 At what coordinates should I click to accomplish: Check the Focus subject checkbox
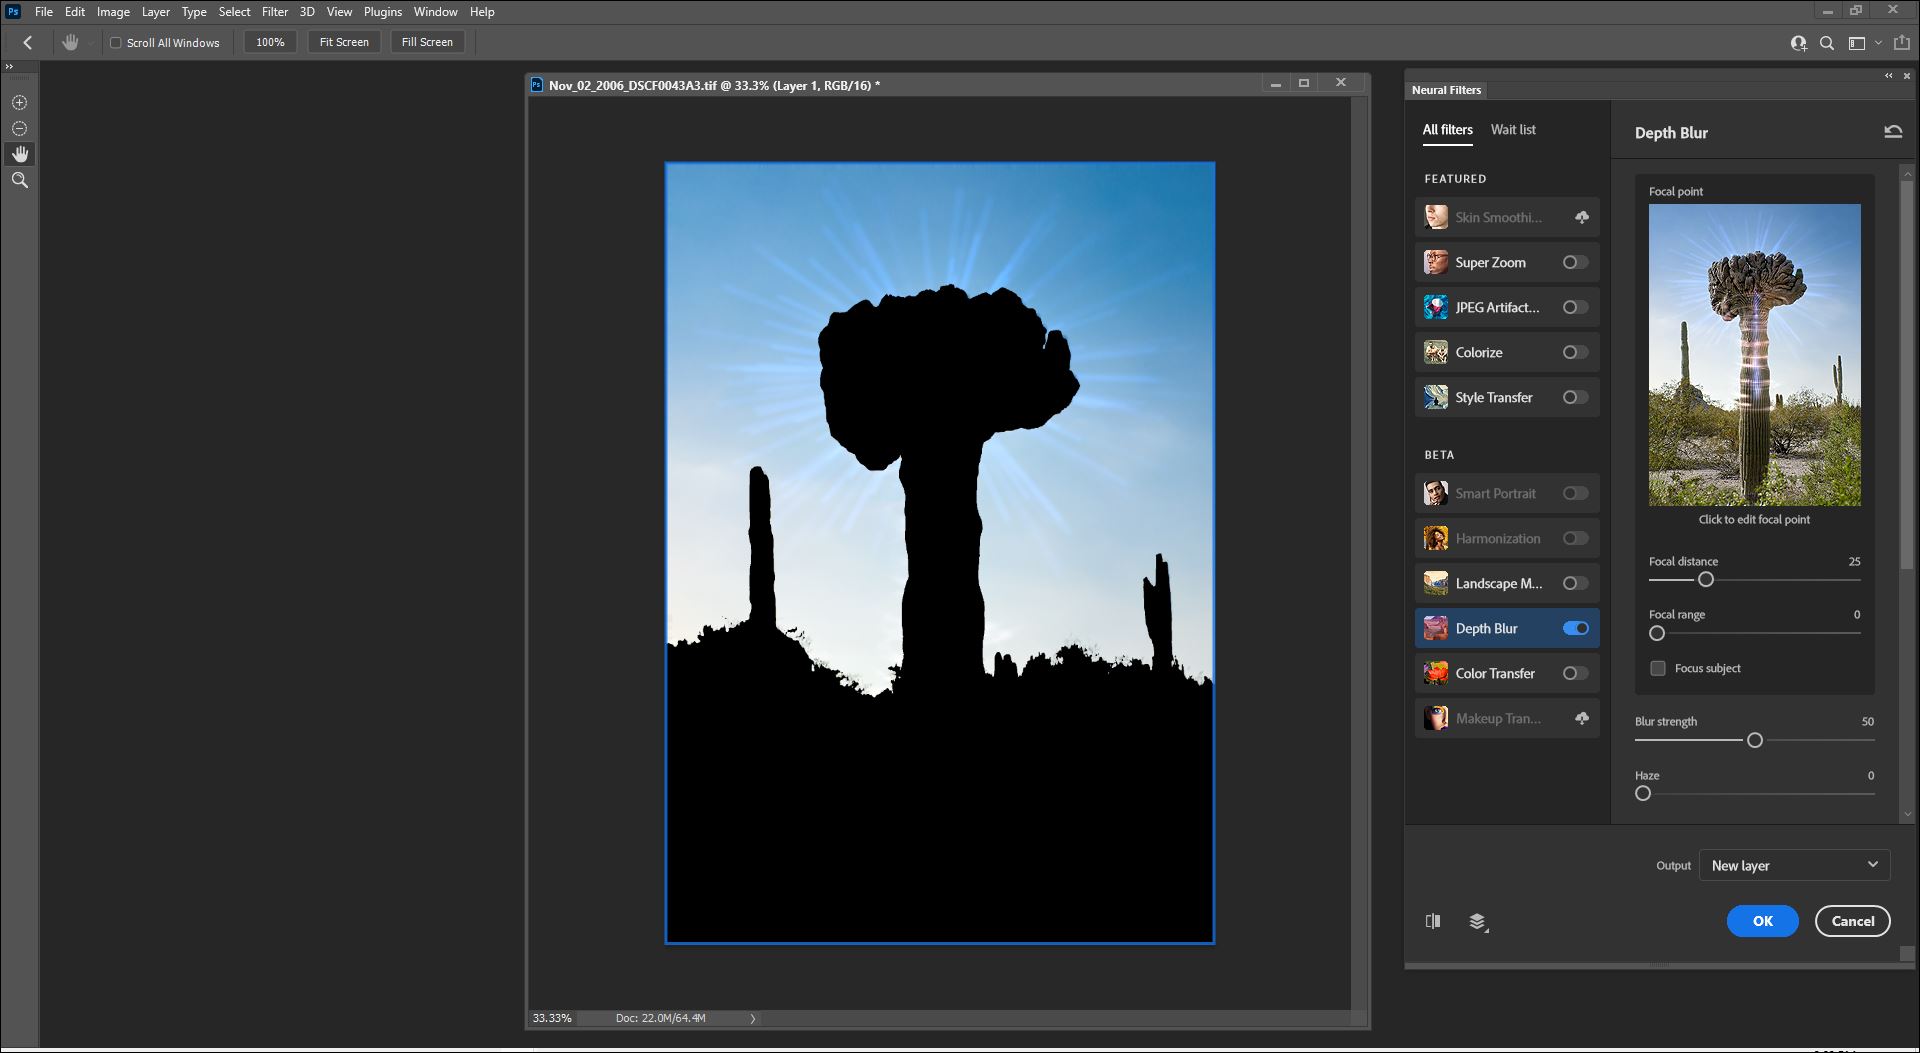coord(1659,668)
